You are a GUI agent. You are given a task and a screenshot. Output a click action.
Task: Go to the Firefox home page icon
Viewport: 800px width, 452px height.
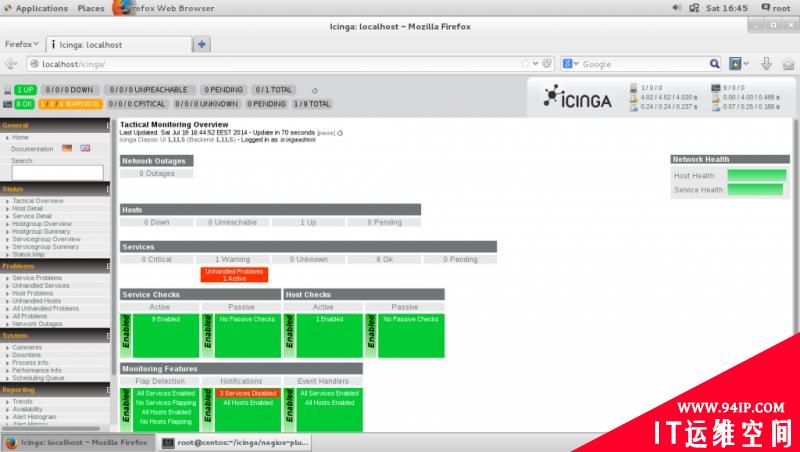tap(788, 64)
